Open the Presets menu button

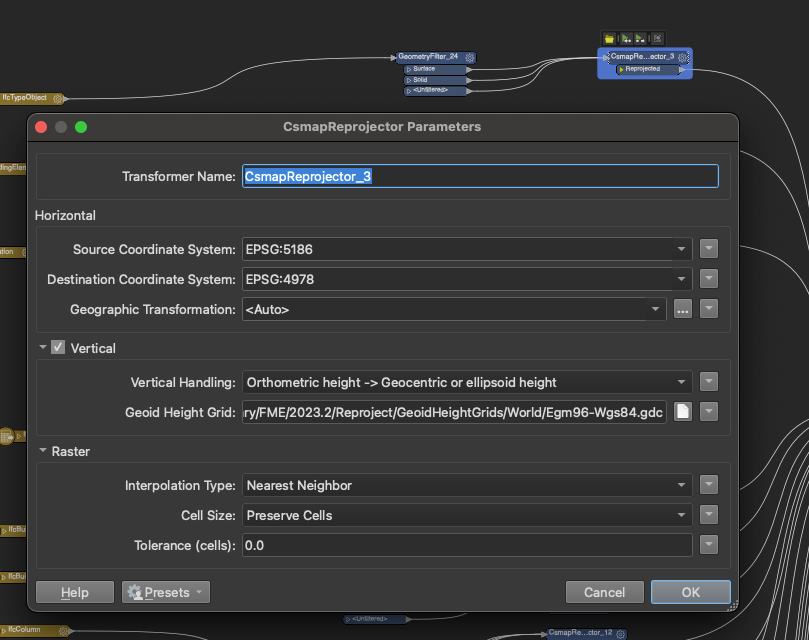(166, 592)
